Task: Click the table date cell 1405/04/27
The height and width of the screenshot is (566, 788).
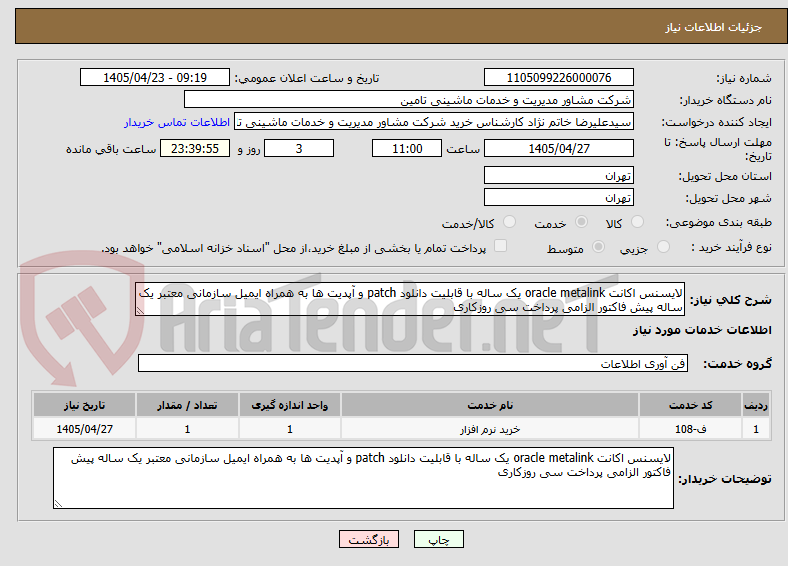Action: pos(84,429)
